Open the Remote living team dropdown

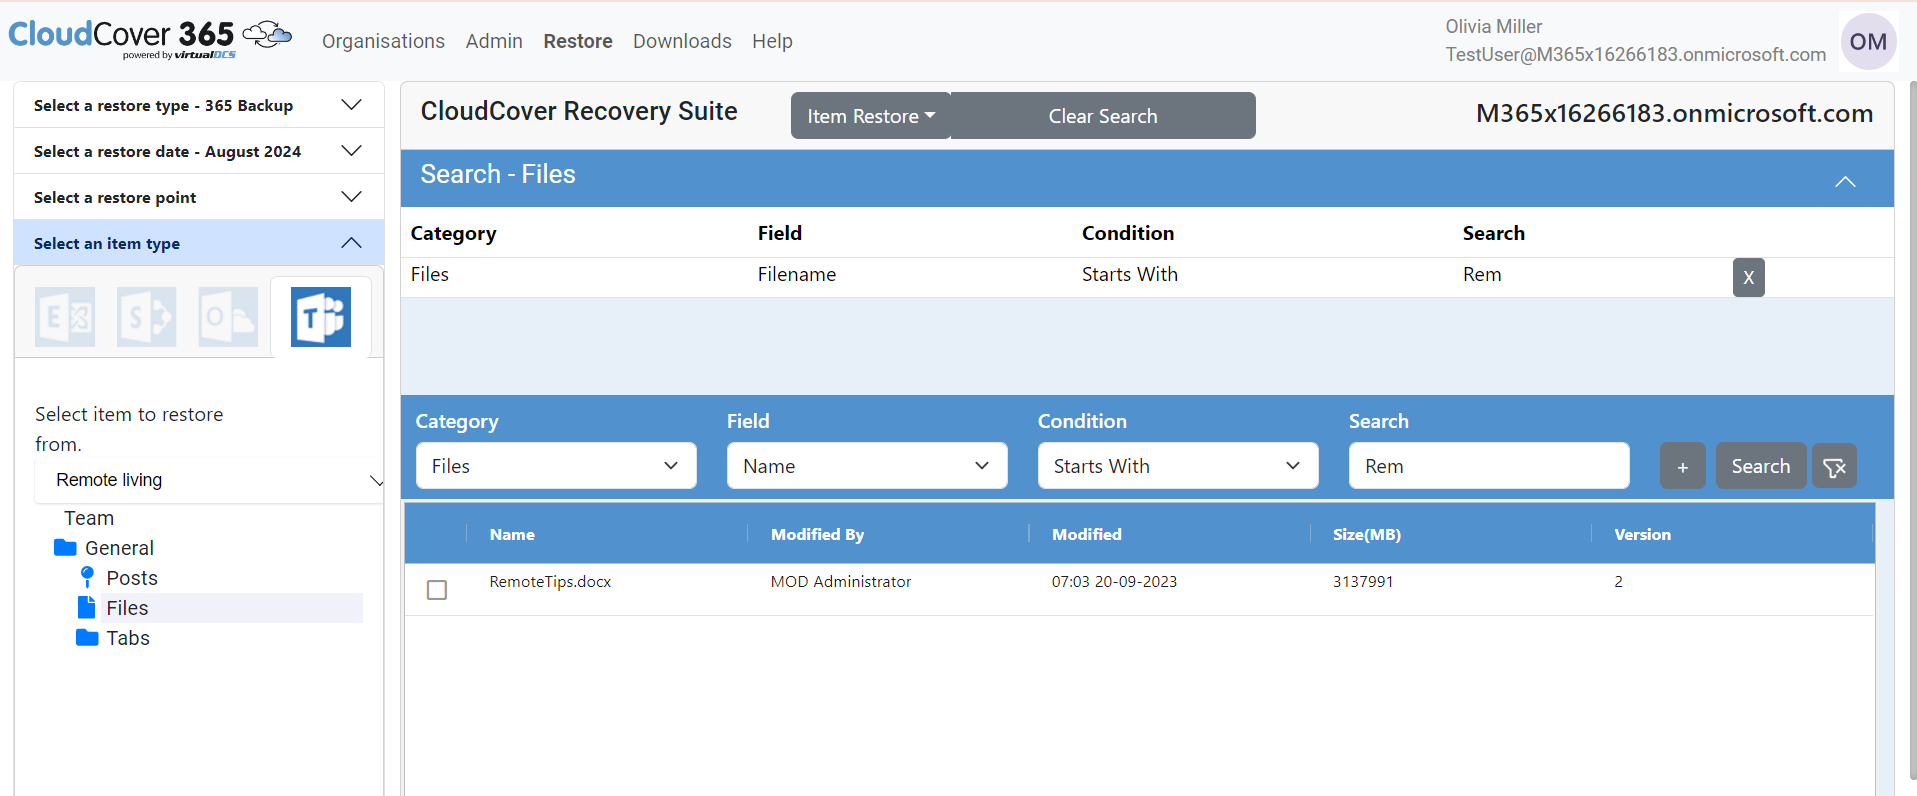click(209, 480)
